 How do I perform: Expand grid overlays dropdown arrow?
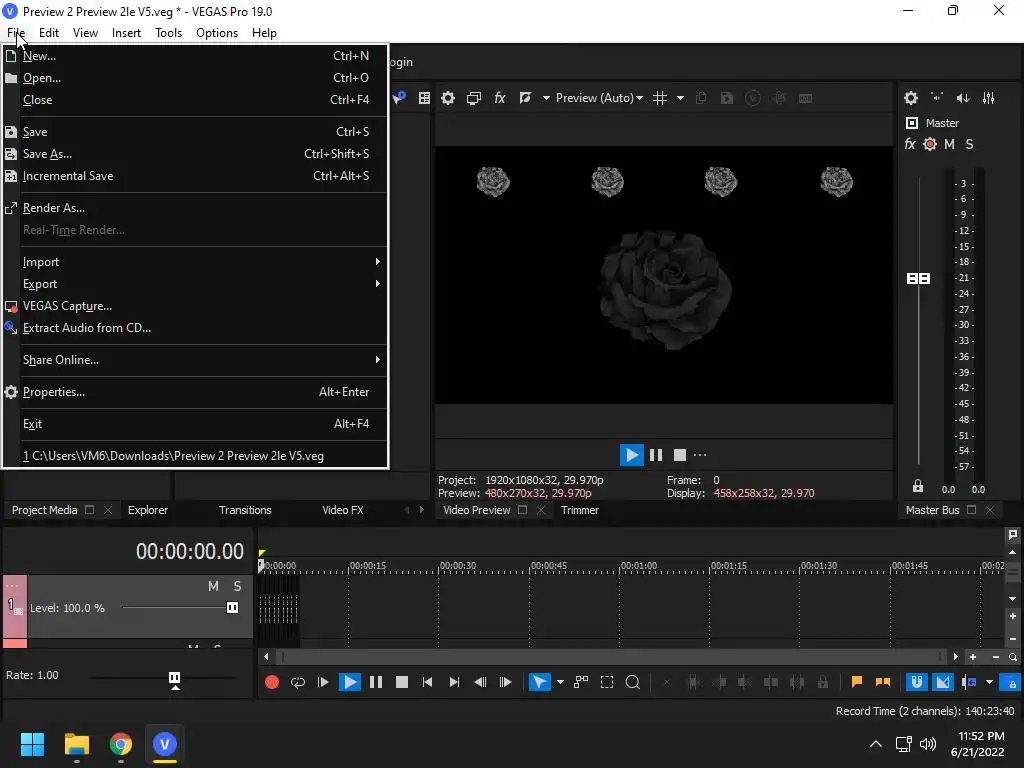(x=680, y=98)
